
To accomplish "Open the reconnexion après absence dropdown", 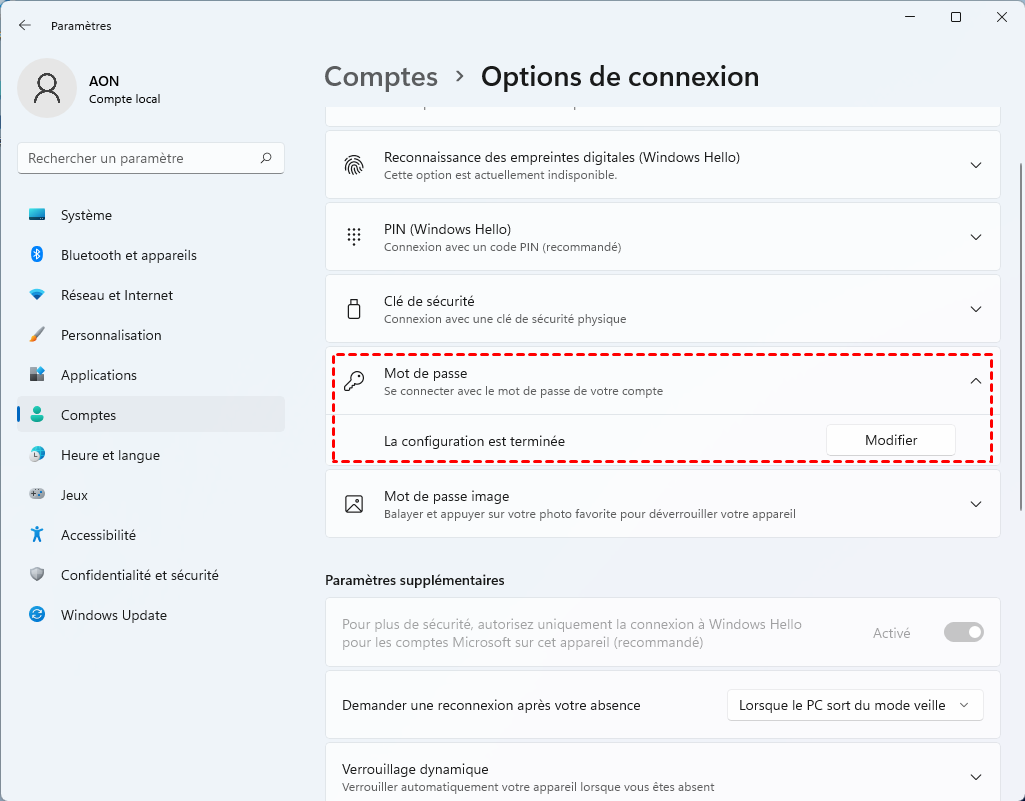I will (854, 705).
